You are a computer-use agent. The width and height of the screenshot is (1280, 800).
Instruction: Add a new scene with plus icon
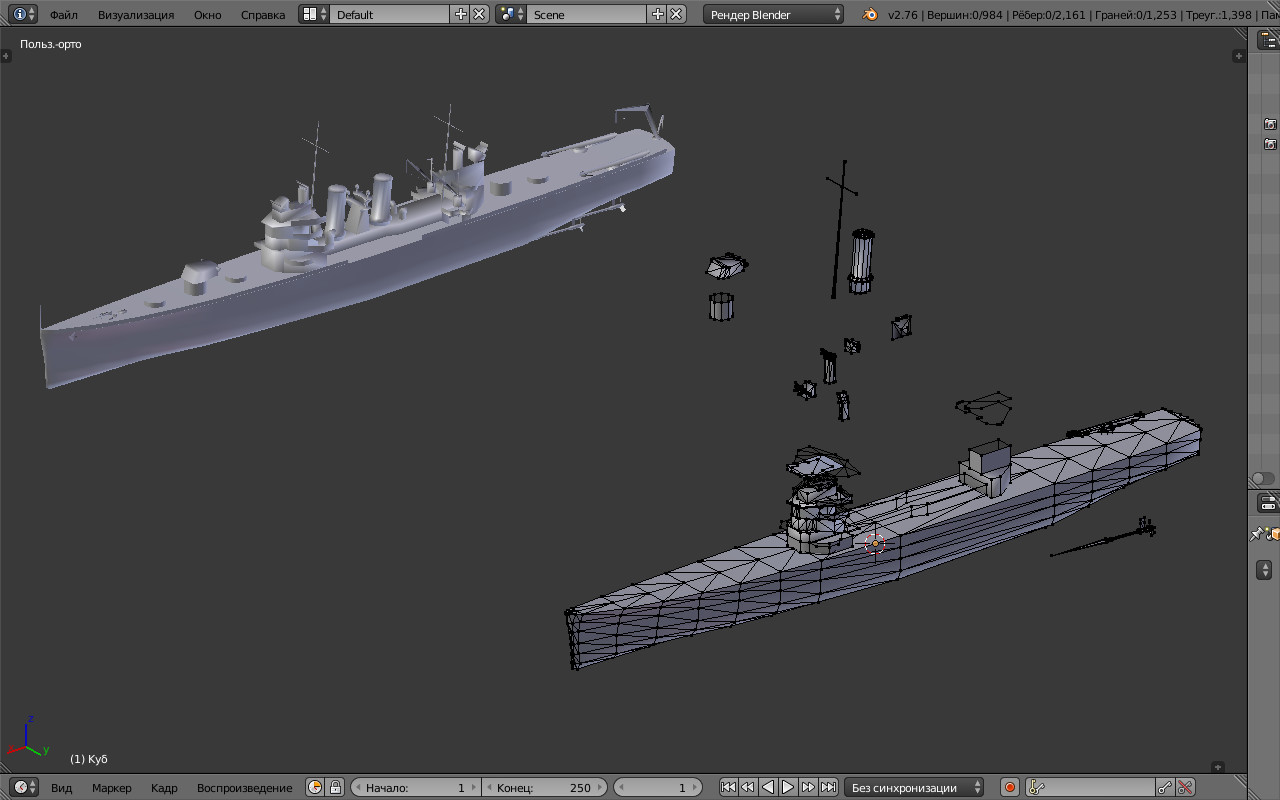tap(657, 15)
